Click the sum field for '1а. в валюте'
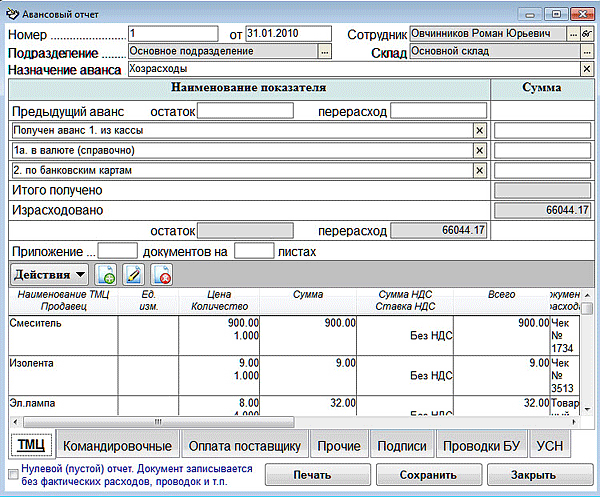The height and width of the screenshot is (497, 600). [542, 151]
